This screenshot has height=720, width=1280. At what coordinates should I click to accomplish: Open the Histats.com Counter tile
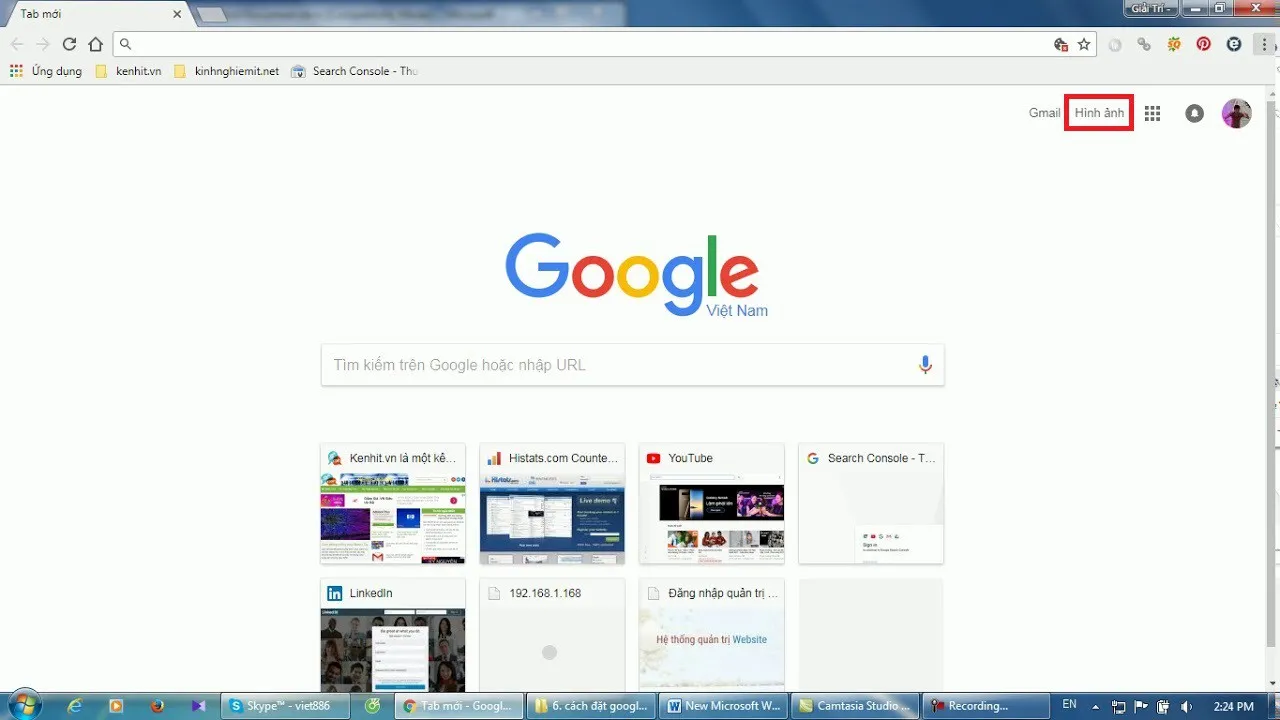click(x=552, y=504)
